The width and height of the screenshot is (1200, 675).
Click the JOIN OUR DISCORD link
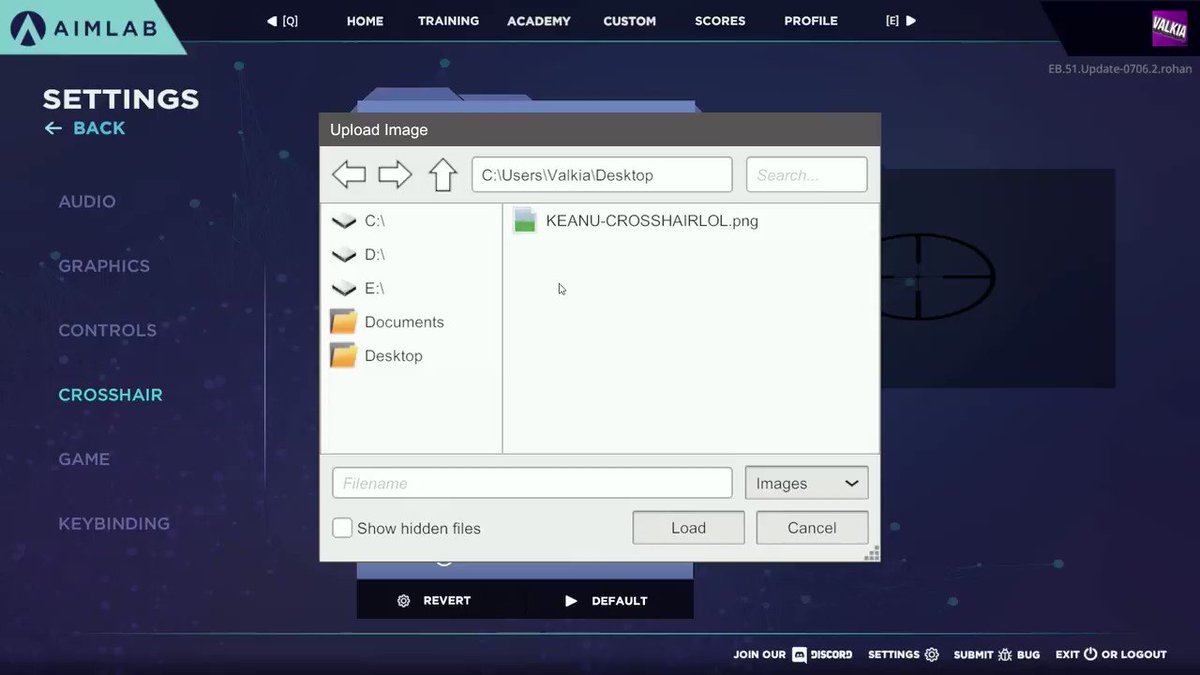(x=793, y=655)
